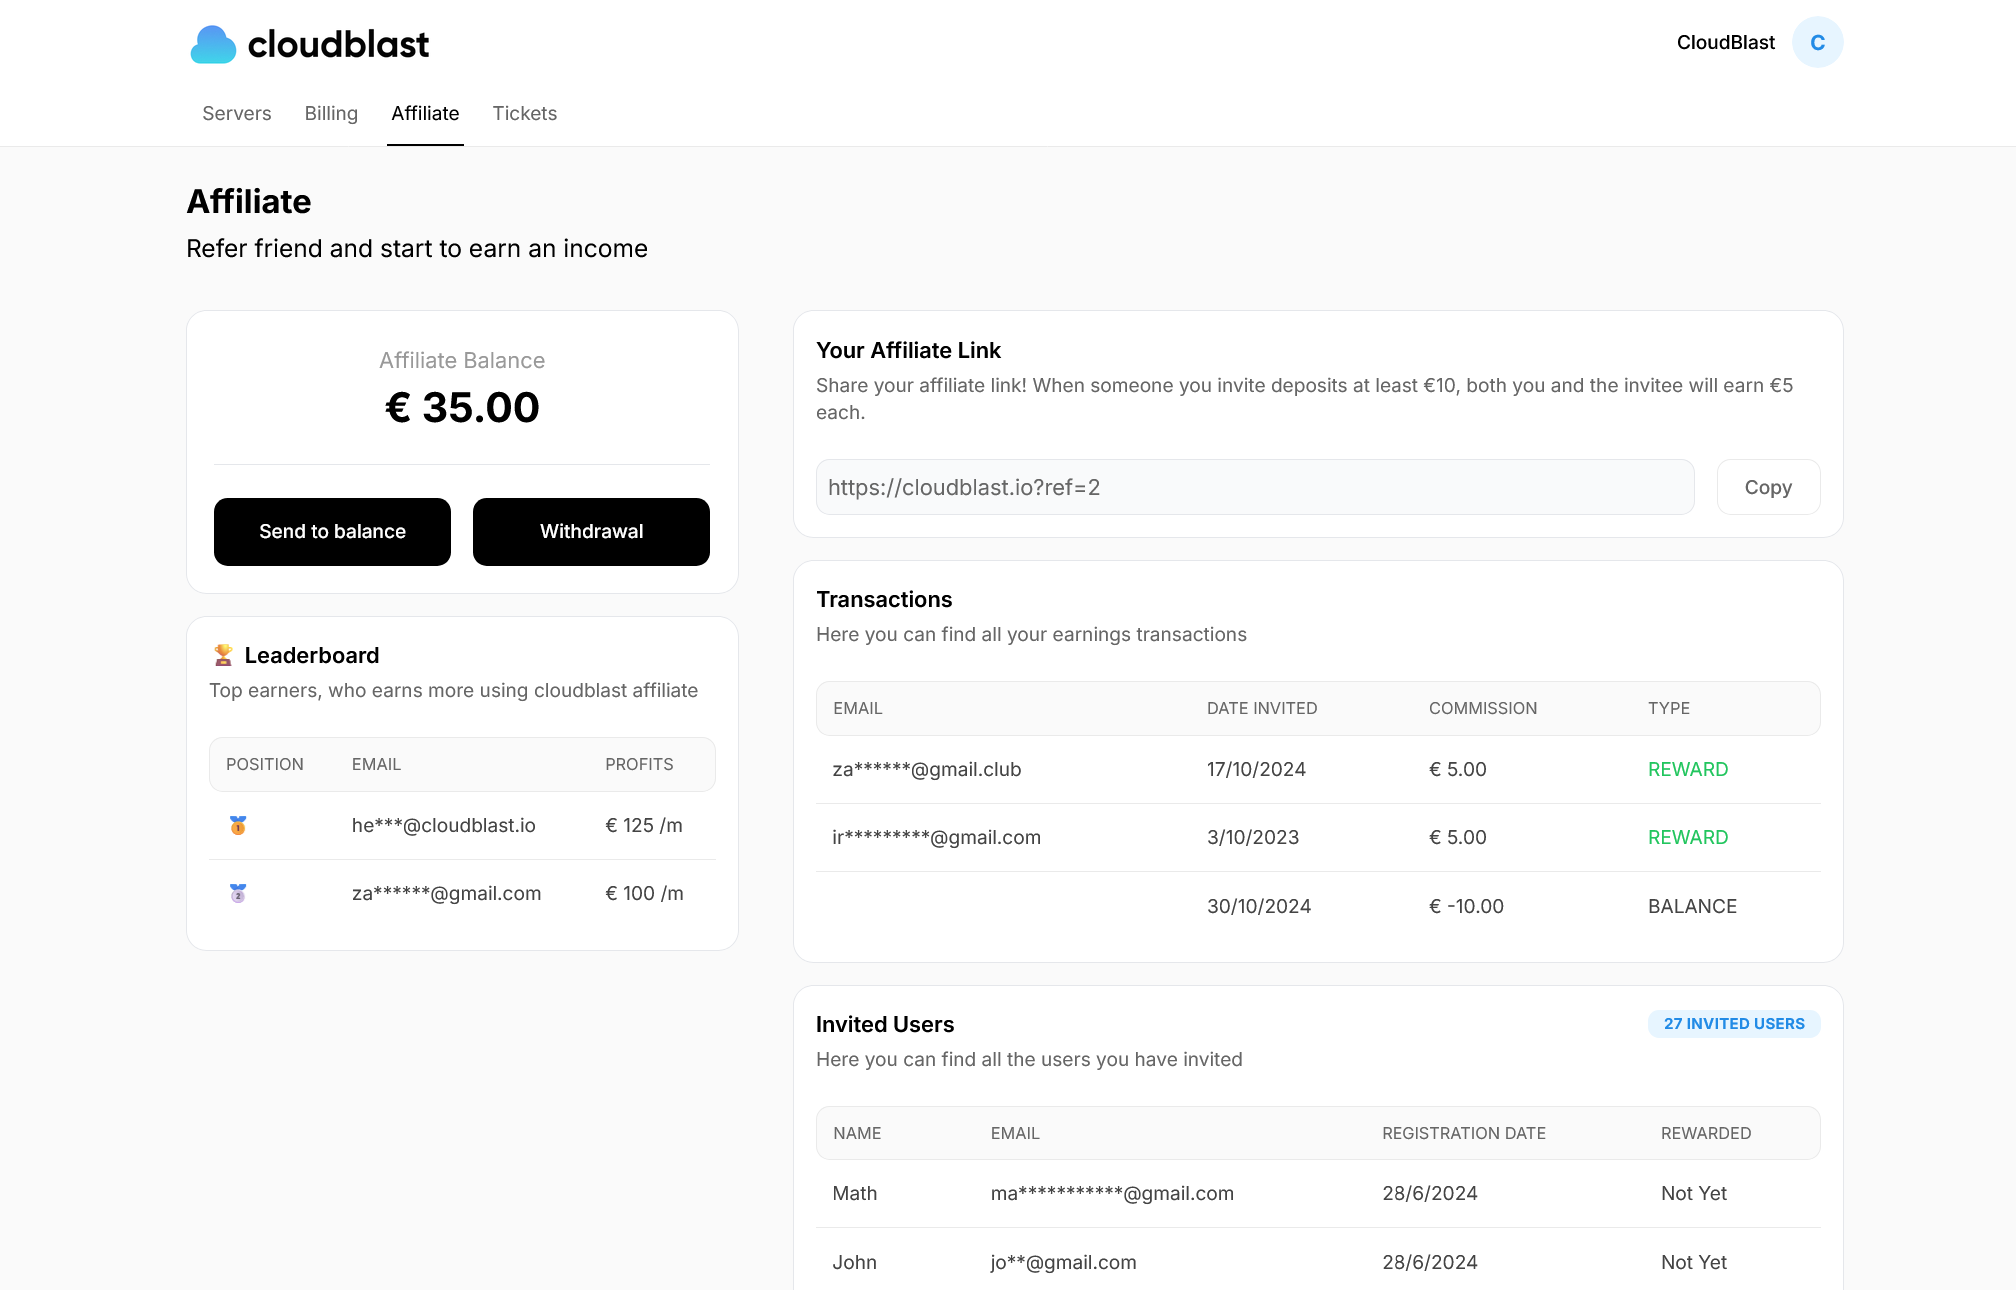Click the CloudBlast account name in header
Image resolution: width=2016 pixels, height=1290 pixels.
coord(1725,43)
